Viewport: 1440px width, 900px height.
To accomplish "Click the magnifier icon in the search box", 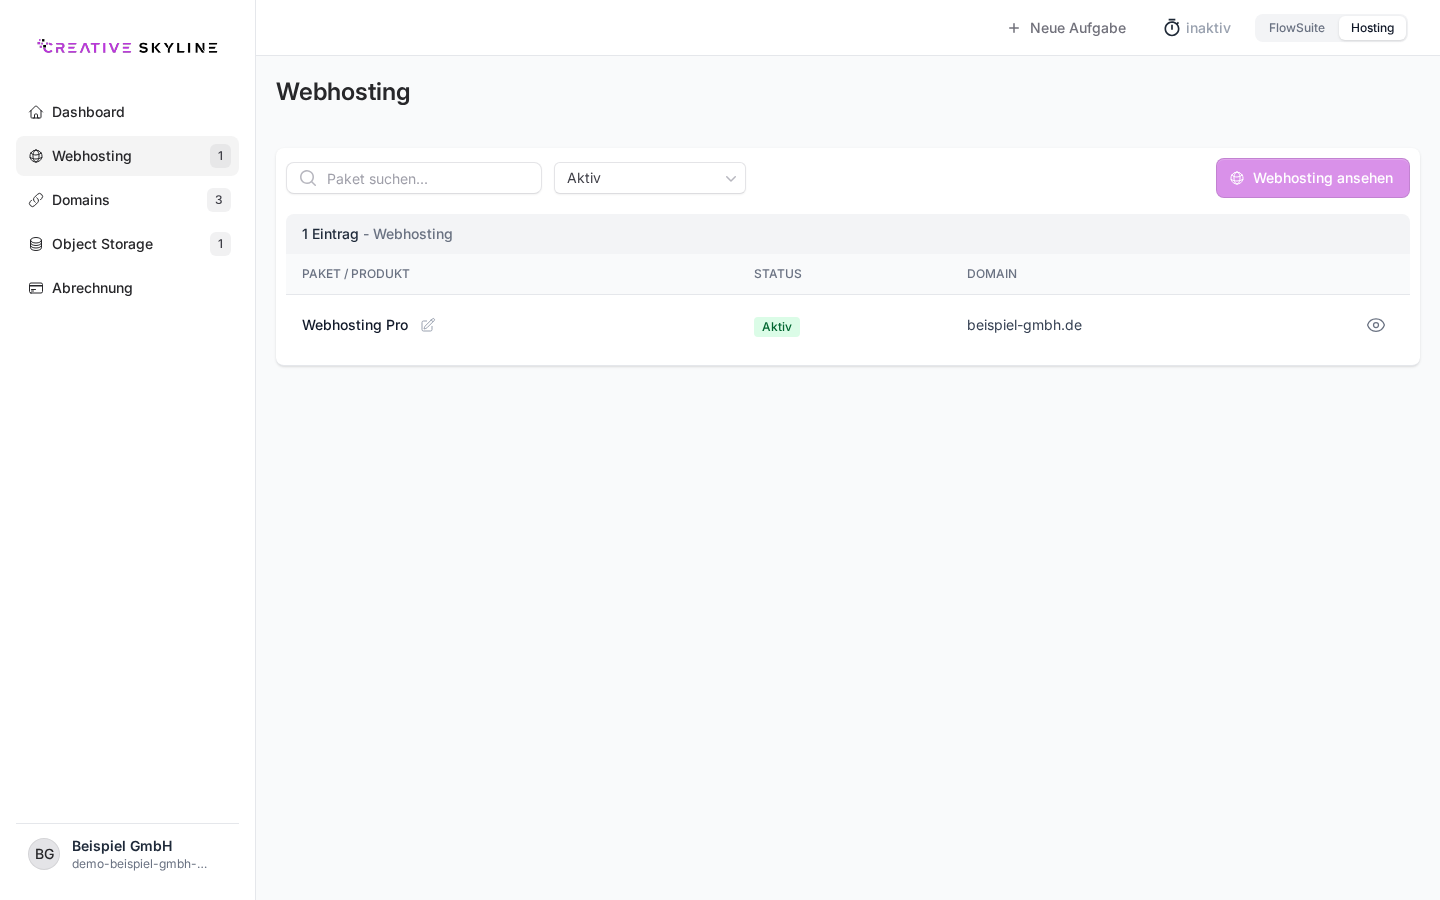I will click(x=308, y=178).
